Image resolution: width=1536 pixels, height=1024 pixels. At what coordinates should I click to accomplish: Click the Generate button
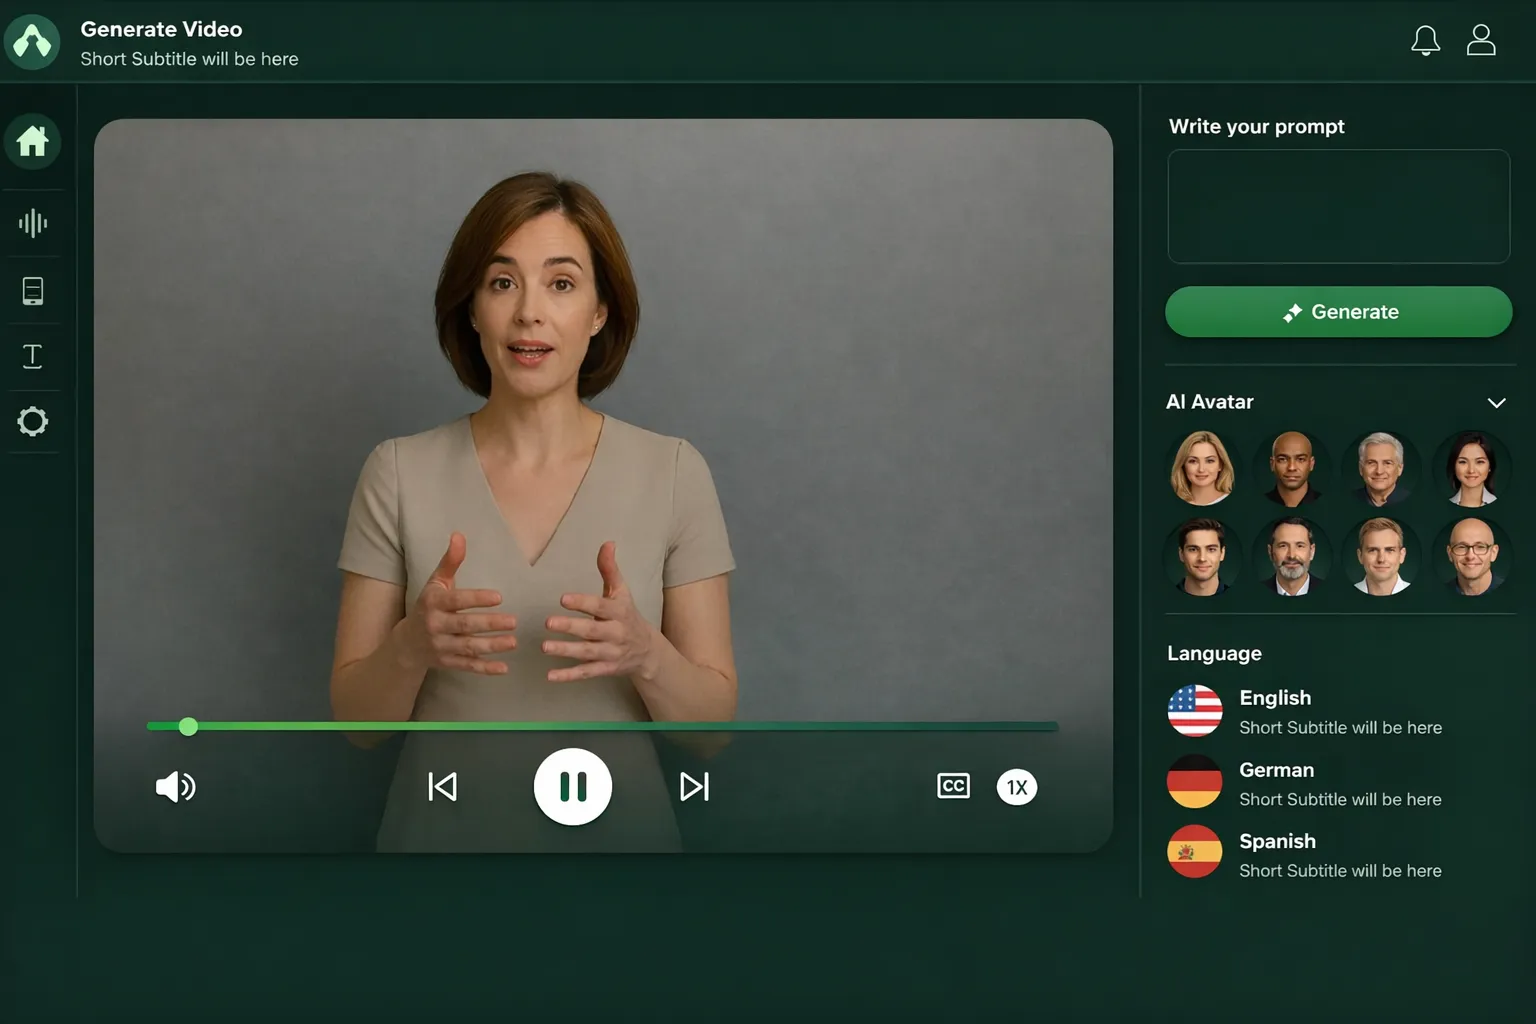(x=1338, y=311)
